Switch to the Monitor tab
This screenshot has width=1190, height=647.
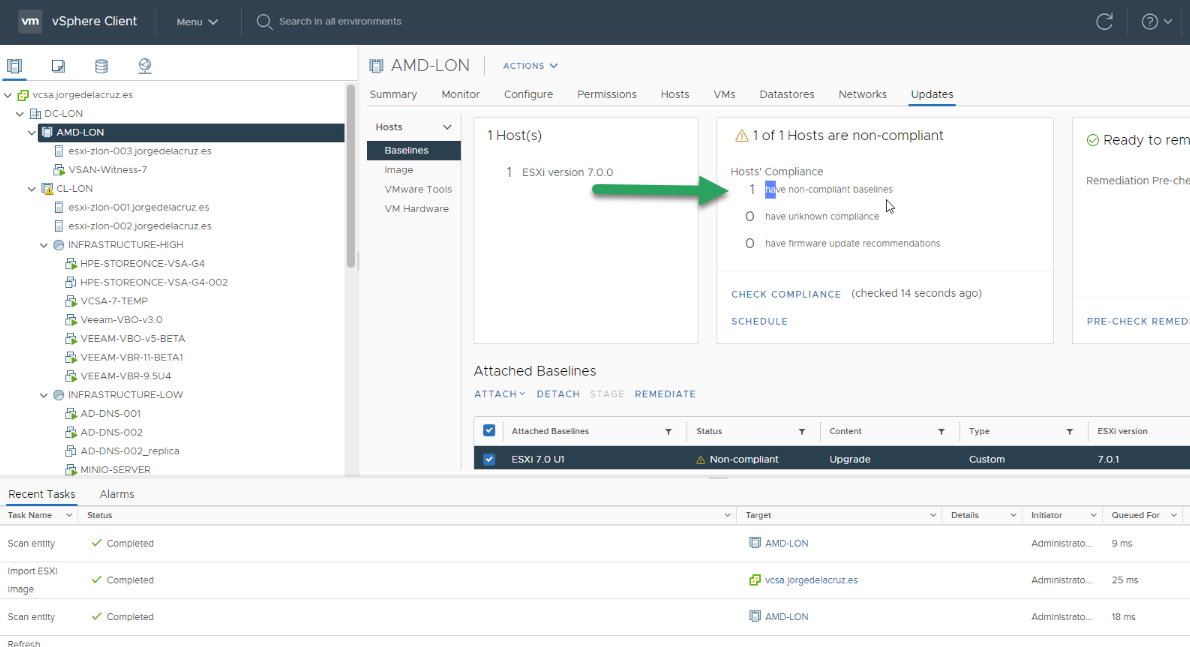click(x=461, y=95)
